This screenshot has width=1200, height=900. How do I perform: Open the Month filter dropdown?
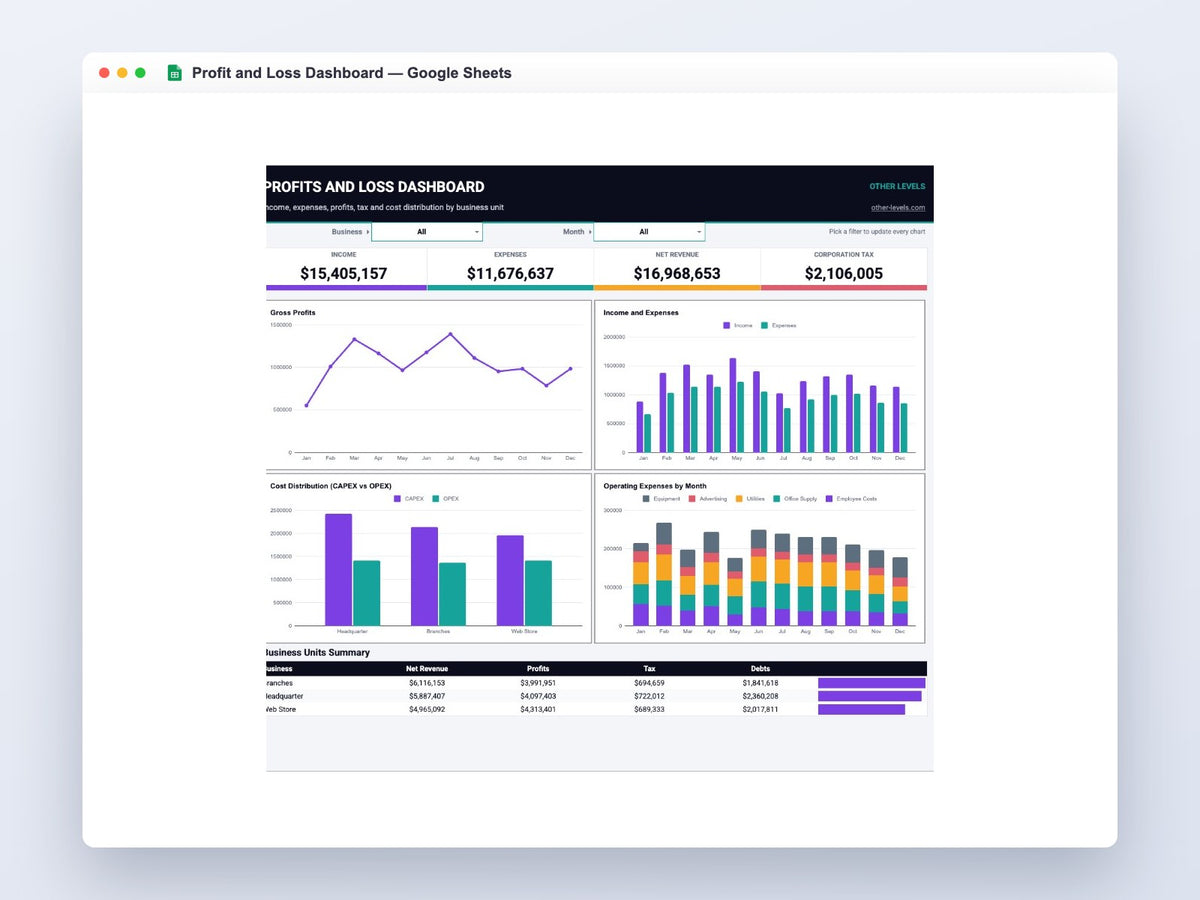point(649,232)
